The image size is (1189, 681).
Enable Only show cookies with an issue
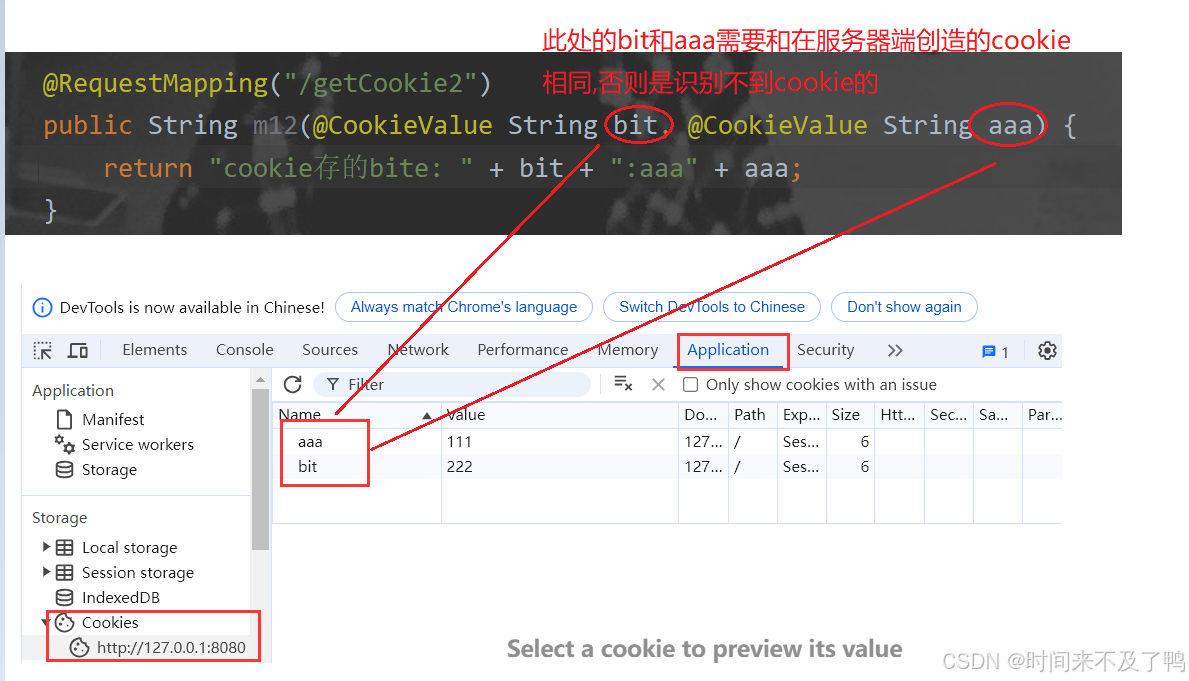tap(690, 384)
